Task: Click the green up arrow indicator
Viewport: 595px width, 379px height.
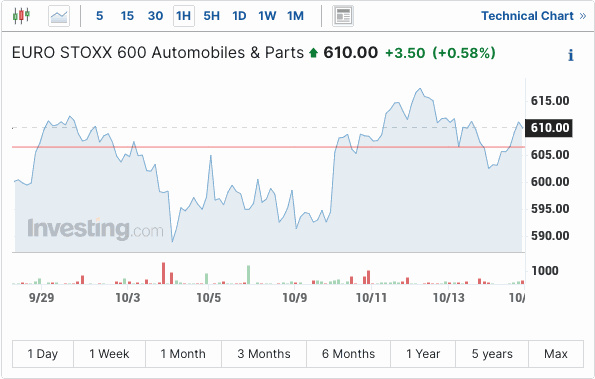Action: [x=313, y=53]
